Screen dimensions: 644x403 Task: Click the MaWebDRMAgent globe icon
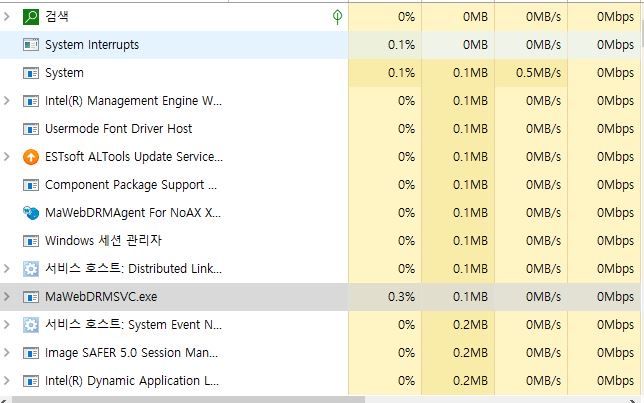[30, 213]
